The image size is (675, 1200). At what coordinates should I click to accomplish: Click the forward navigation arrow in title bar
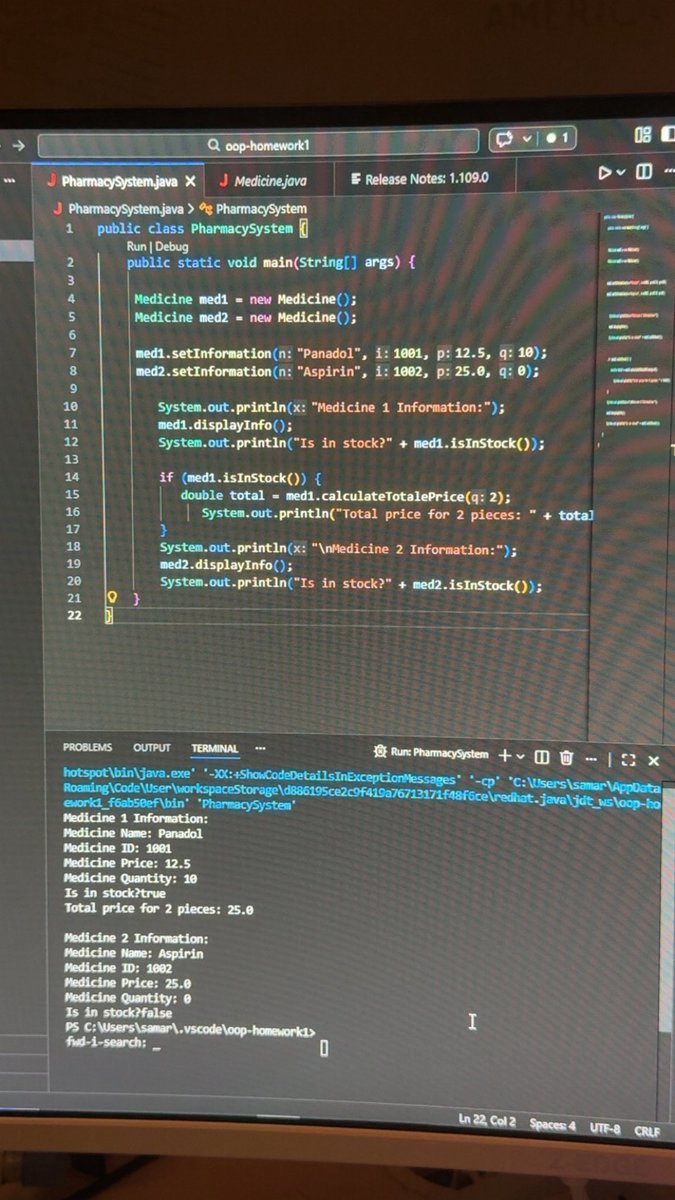(17, 144)
